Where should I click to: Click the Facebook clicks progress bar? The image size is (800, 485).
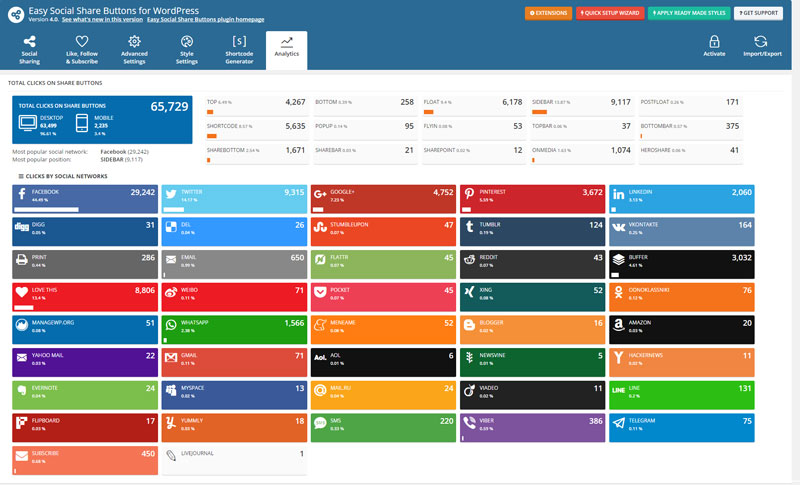(46, 209)
